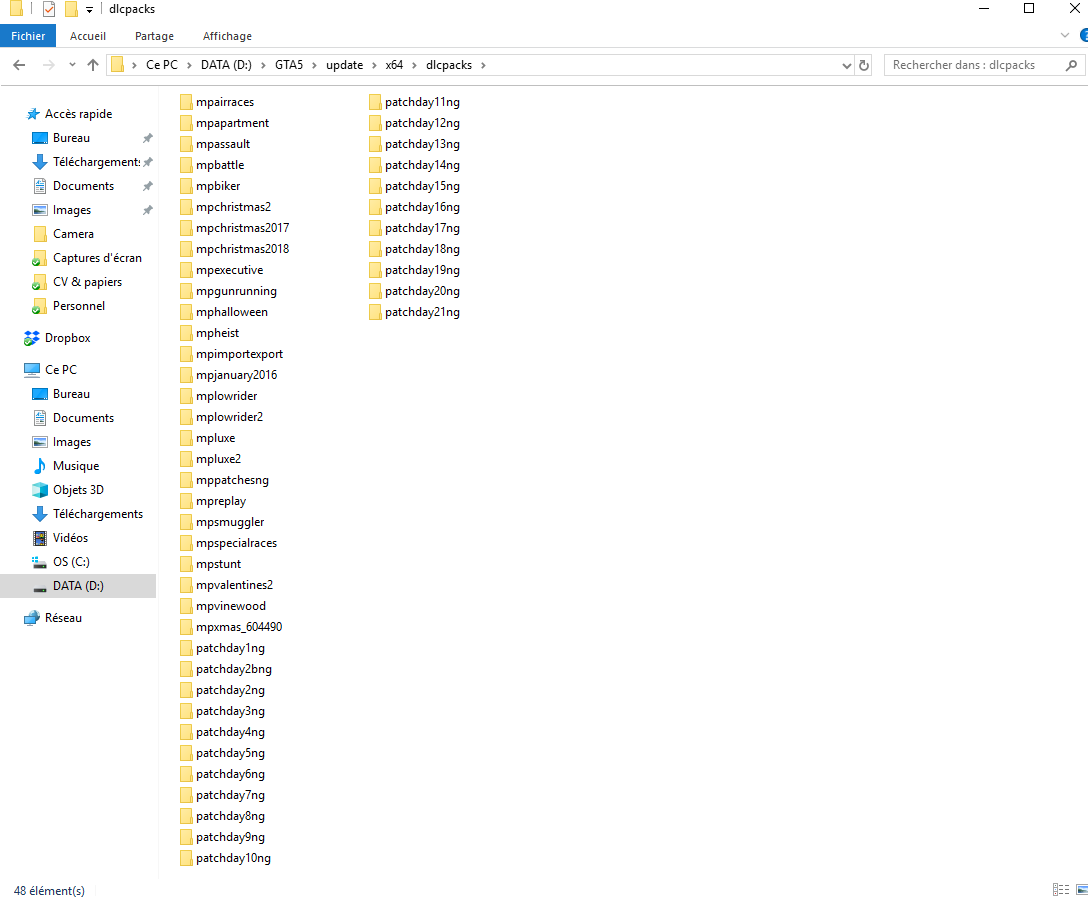Switch to the Accueil ribbon tab
The width and height of the screenshot is (1088, 897).
[88, 36]
